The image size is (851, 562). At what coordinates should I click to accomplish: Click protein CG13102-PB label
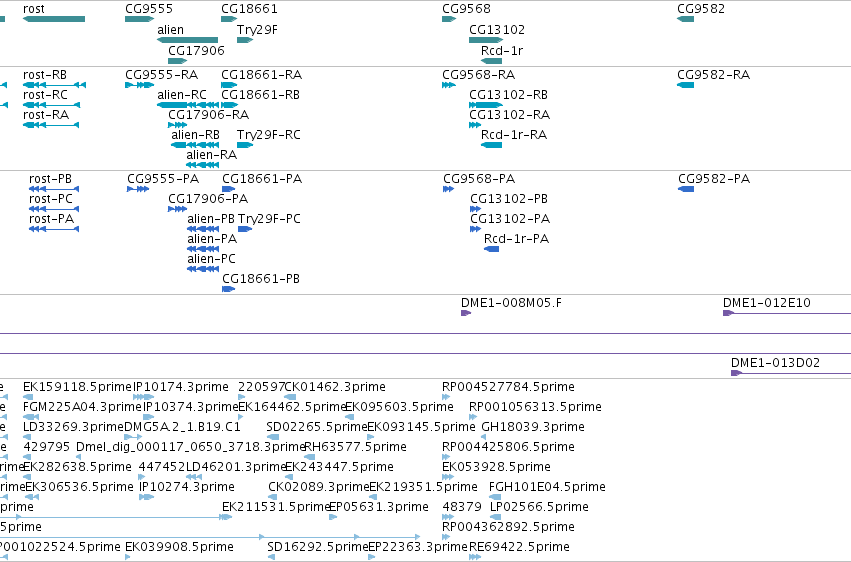(x=509, y=199)
